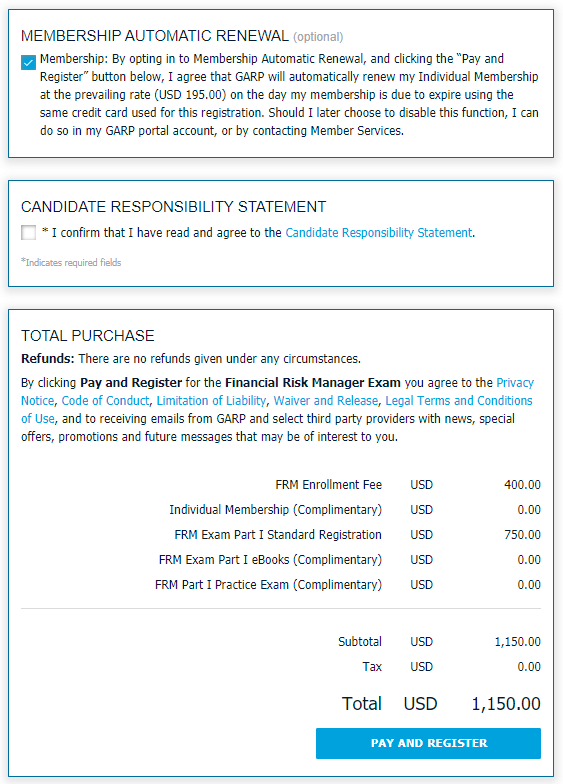The width and height of the screenshot is (563, 784).
Task: Open the Code of Conduct link
Action: pyautogui.click(x=106, y=400)
